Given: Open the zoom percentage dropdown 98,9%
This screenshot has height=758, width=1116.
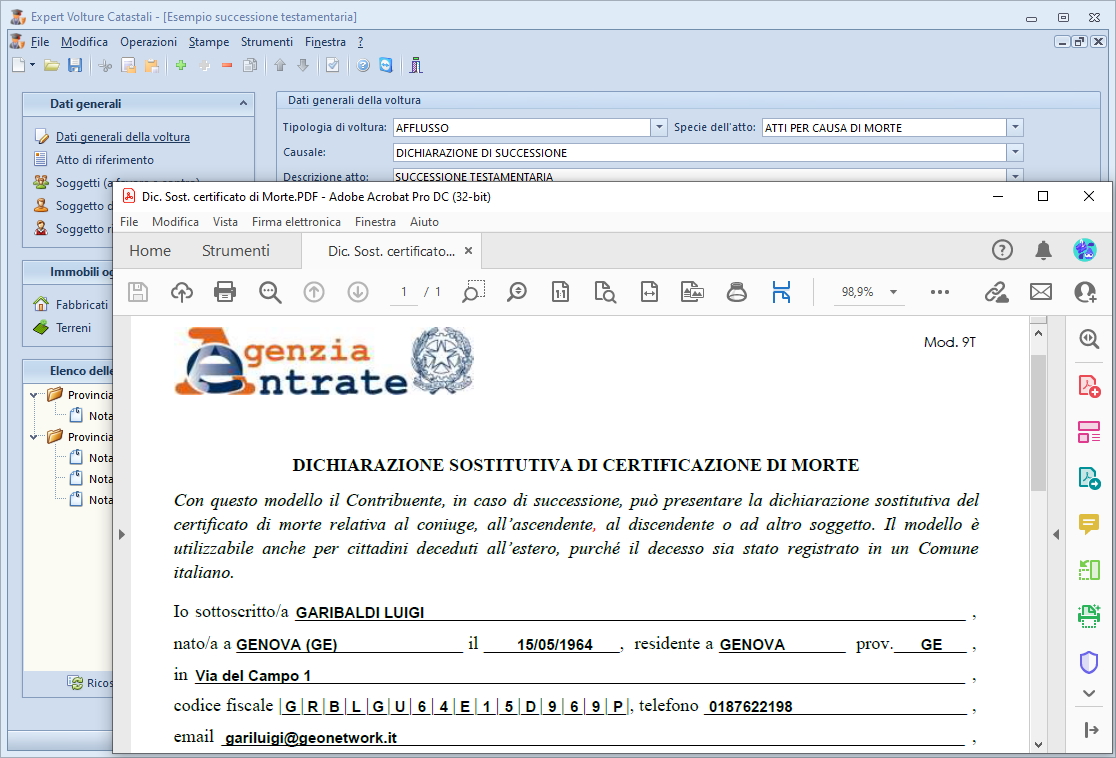Looking at the screenshot, I should coord(893,292).
